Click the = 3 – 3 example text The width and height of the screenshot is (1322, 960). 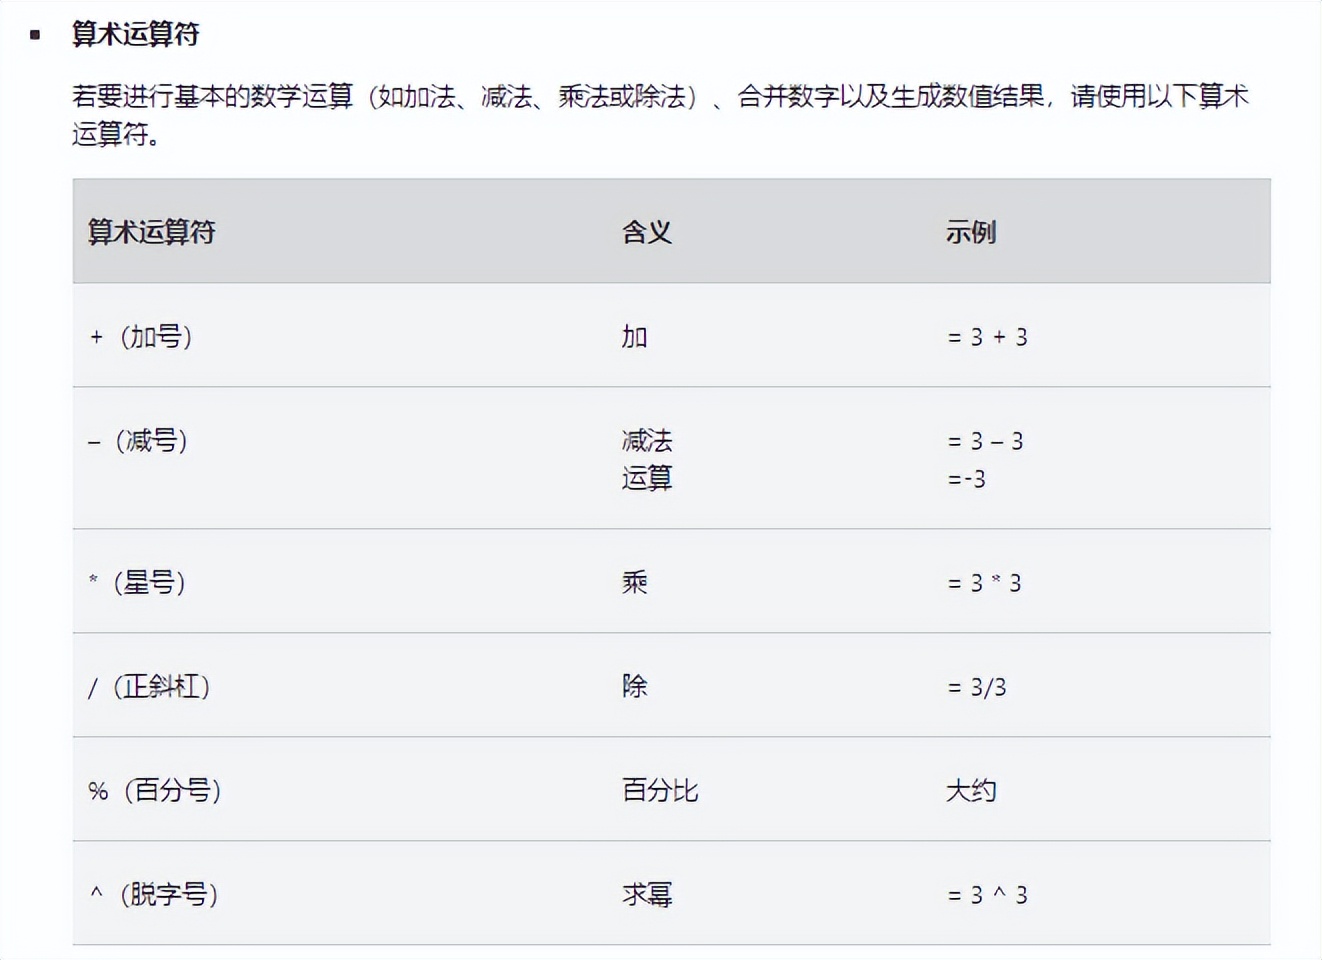(x=985, y=441)
